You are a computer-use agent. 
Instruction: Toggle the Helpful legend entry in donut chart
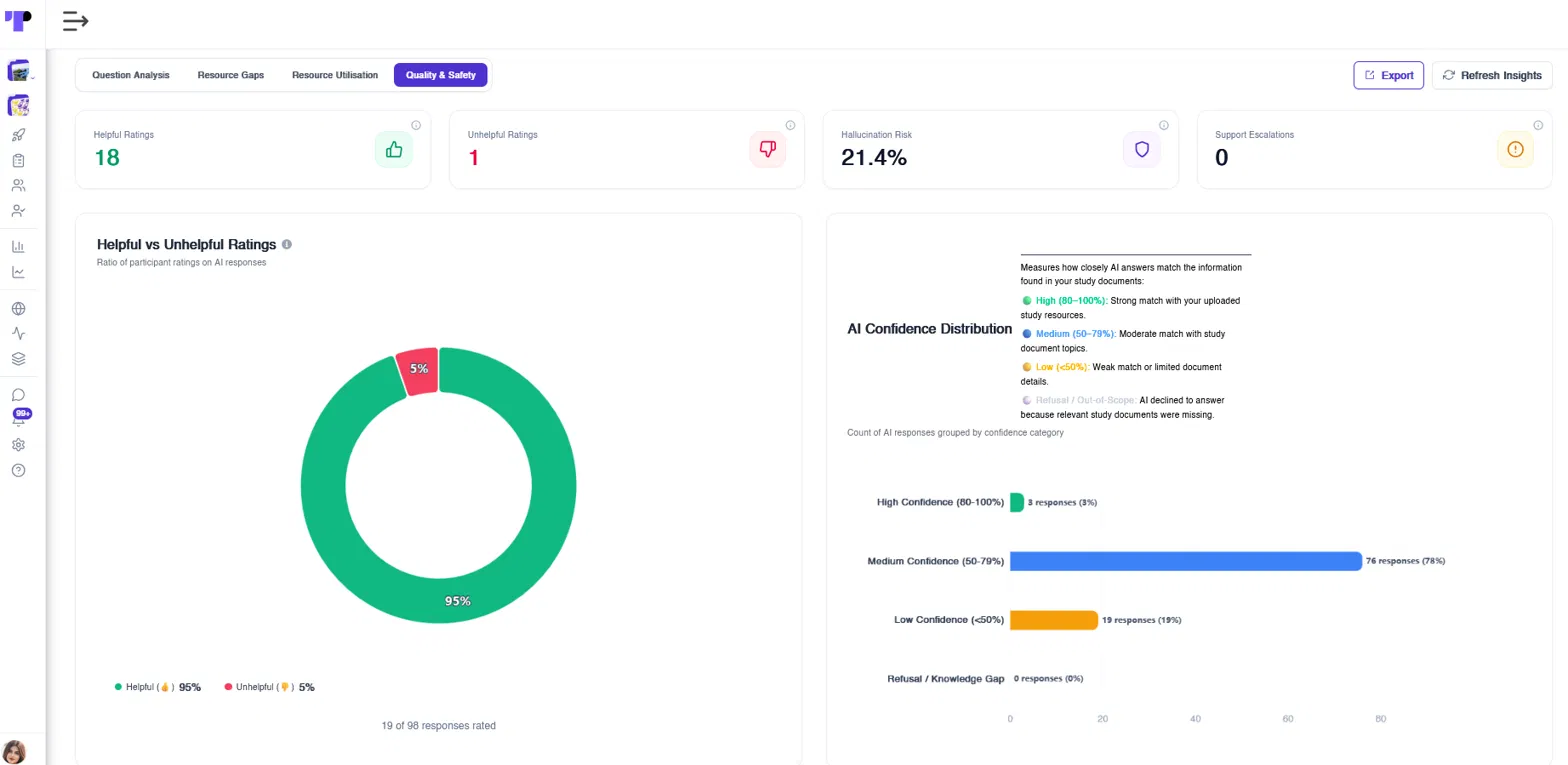coord(158,687)
